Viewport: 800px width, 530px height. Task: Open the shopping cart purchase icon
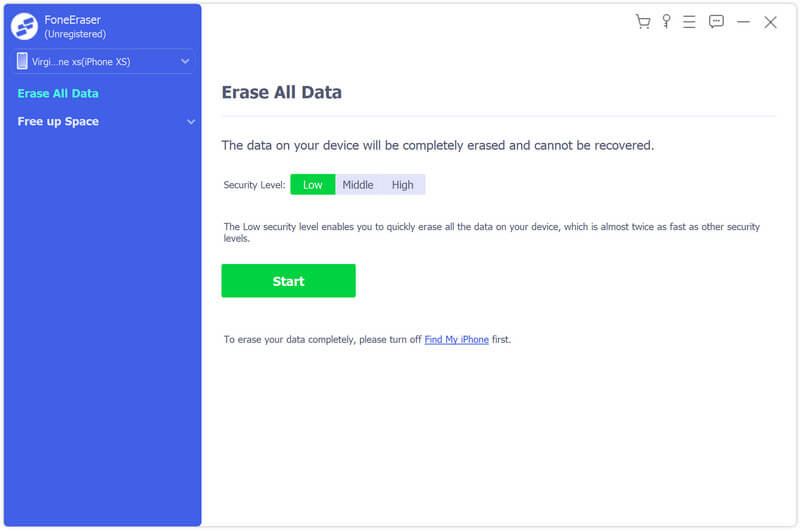click(643, 22)
